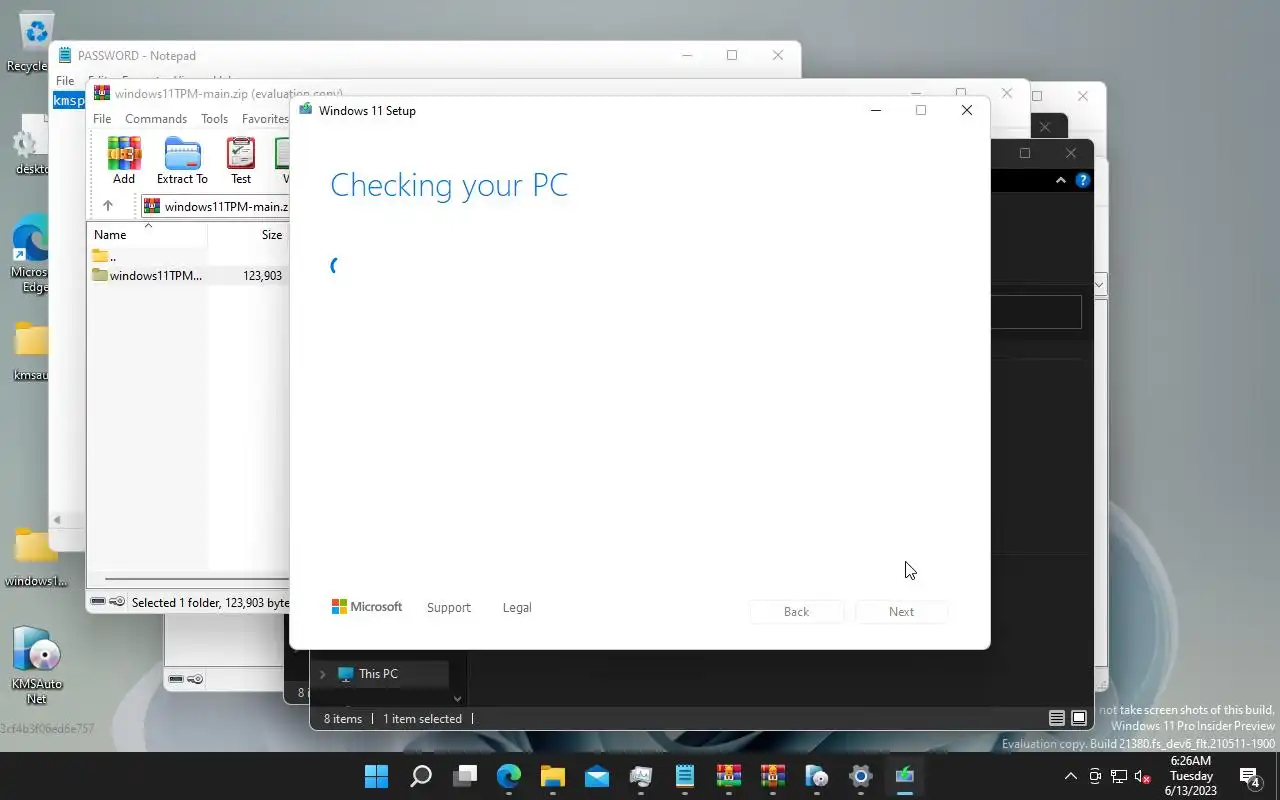Screen dimensions: 1280x800
Task: Switch to Windows 11 Setup taskbar icon
Action: click(905, 776)
